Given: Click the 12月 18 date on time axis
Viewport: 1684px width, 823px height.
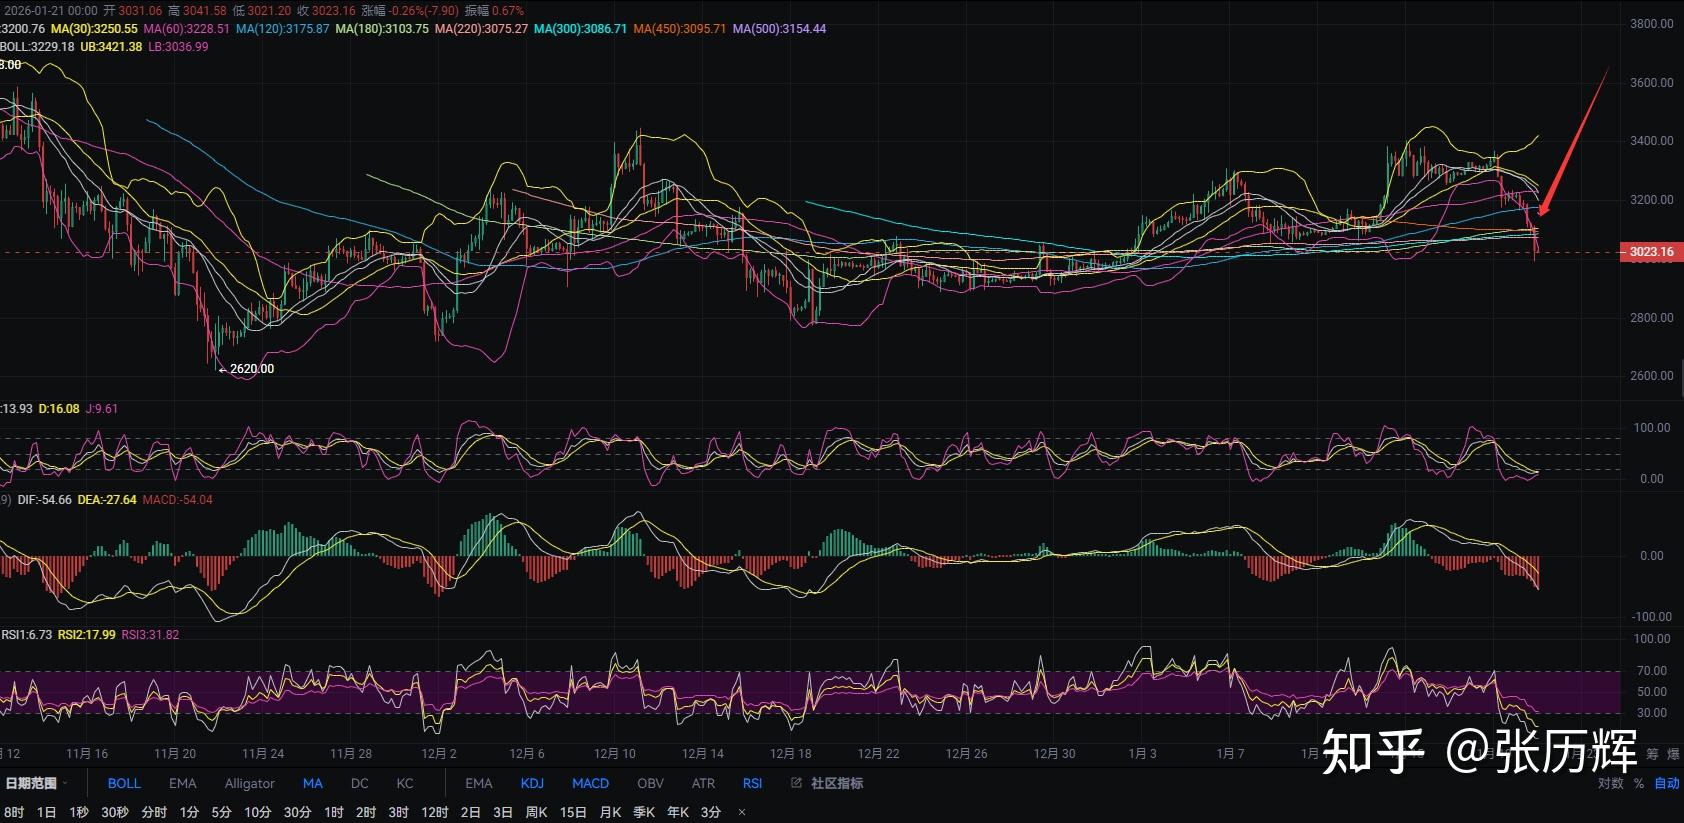Looking at the screenshot, I should point(790,754).
